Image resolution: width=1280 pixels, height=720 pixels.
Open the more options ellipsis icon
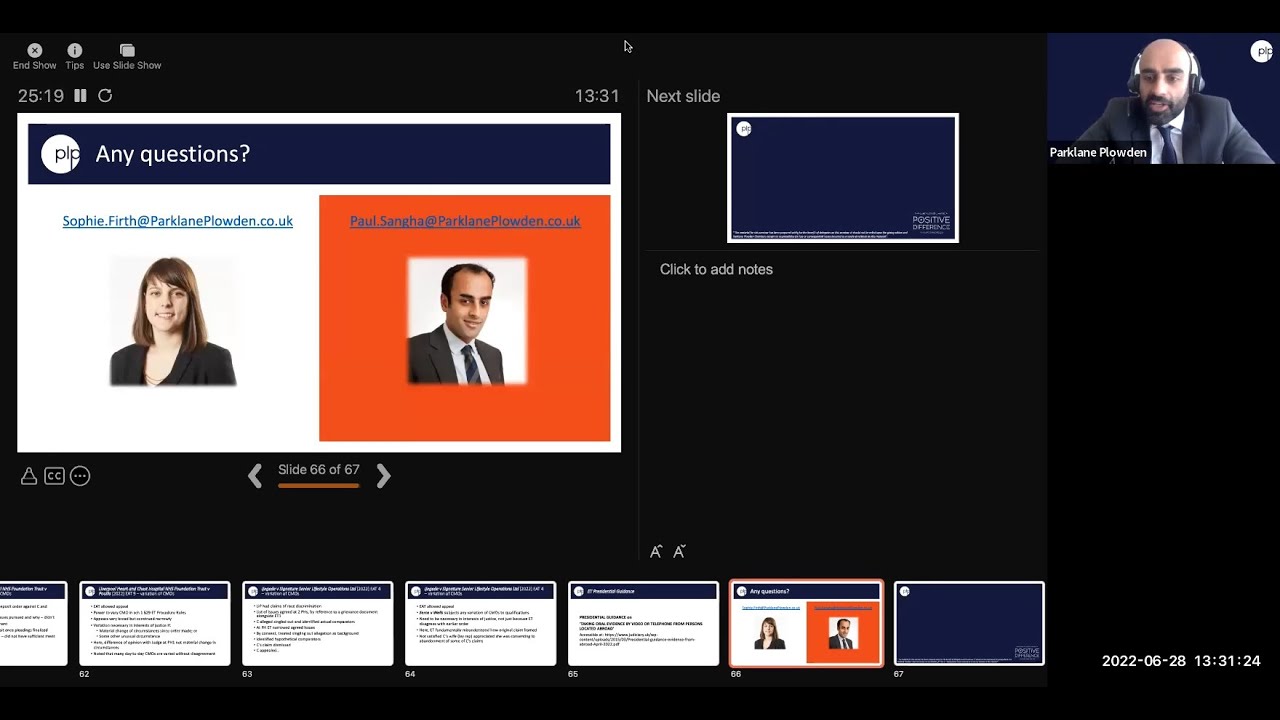(x=80, y=476)
